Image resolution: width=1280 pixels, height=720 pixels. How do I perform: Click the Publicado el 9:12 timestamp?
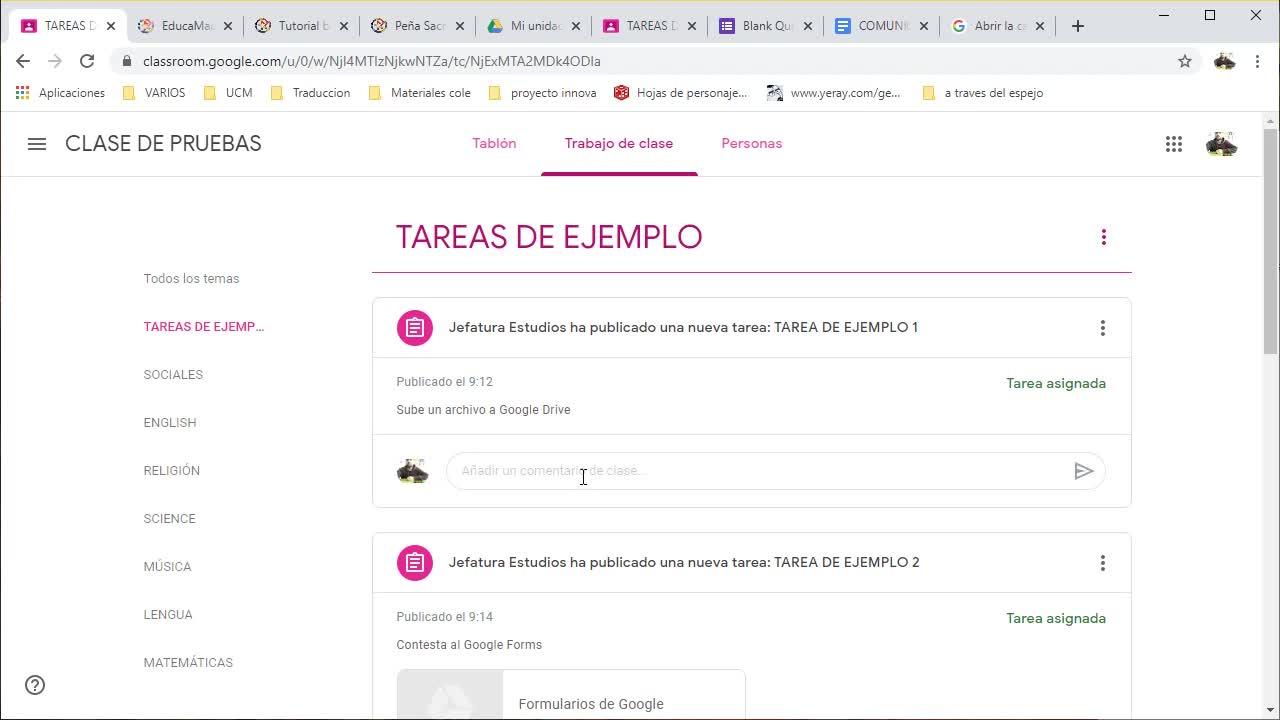pos(444,382)
